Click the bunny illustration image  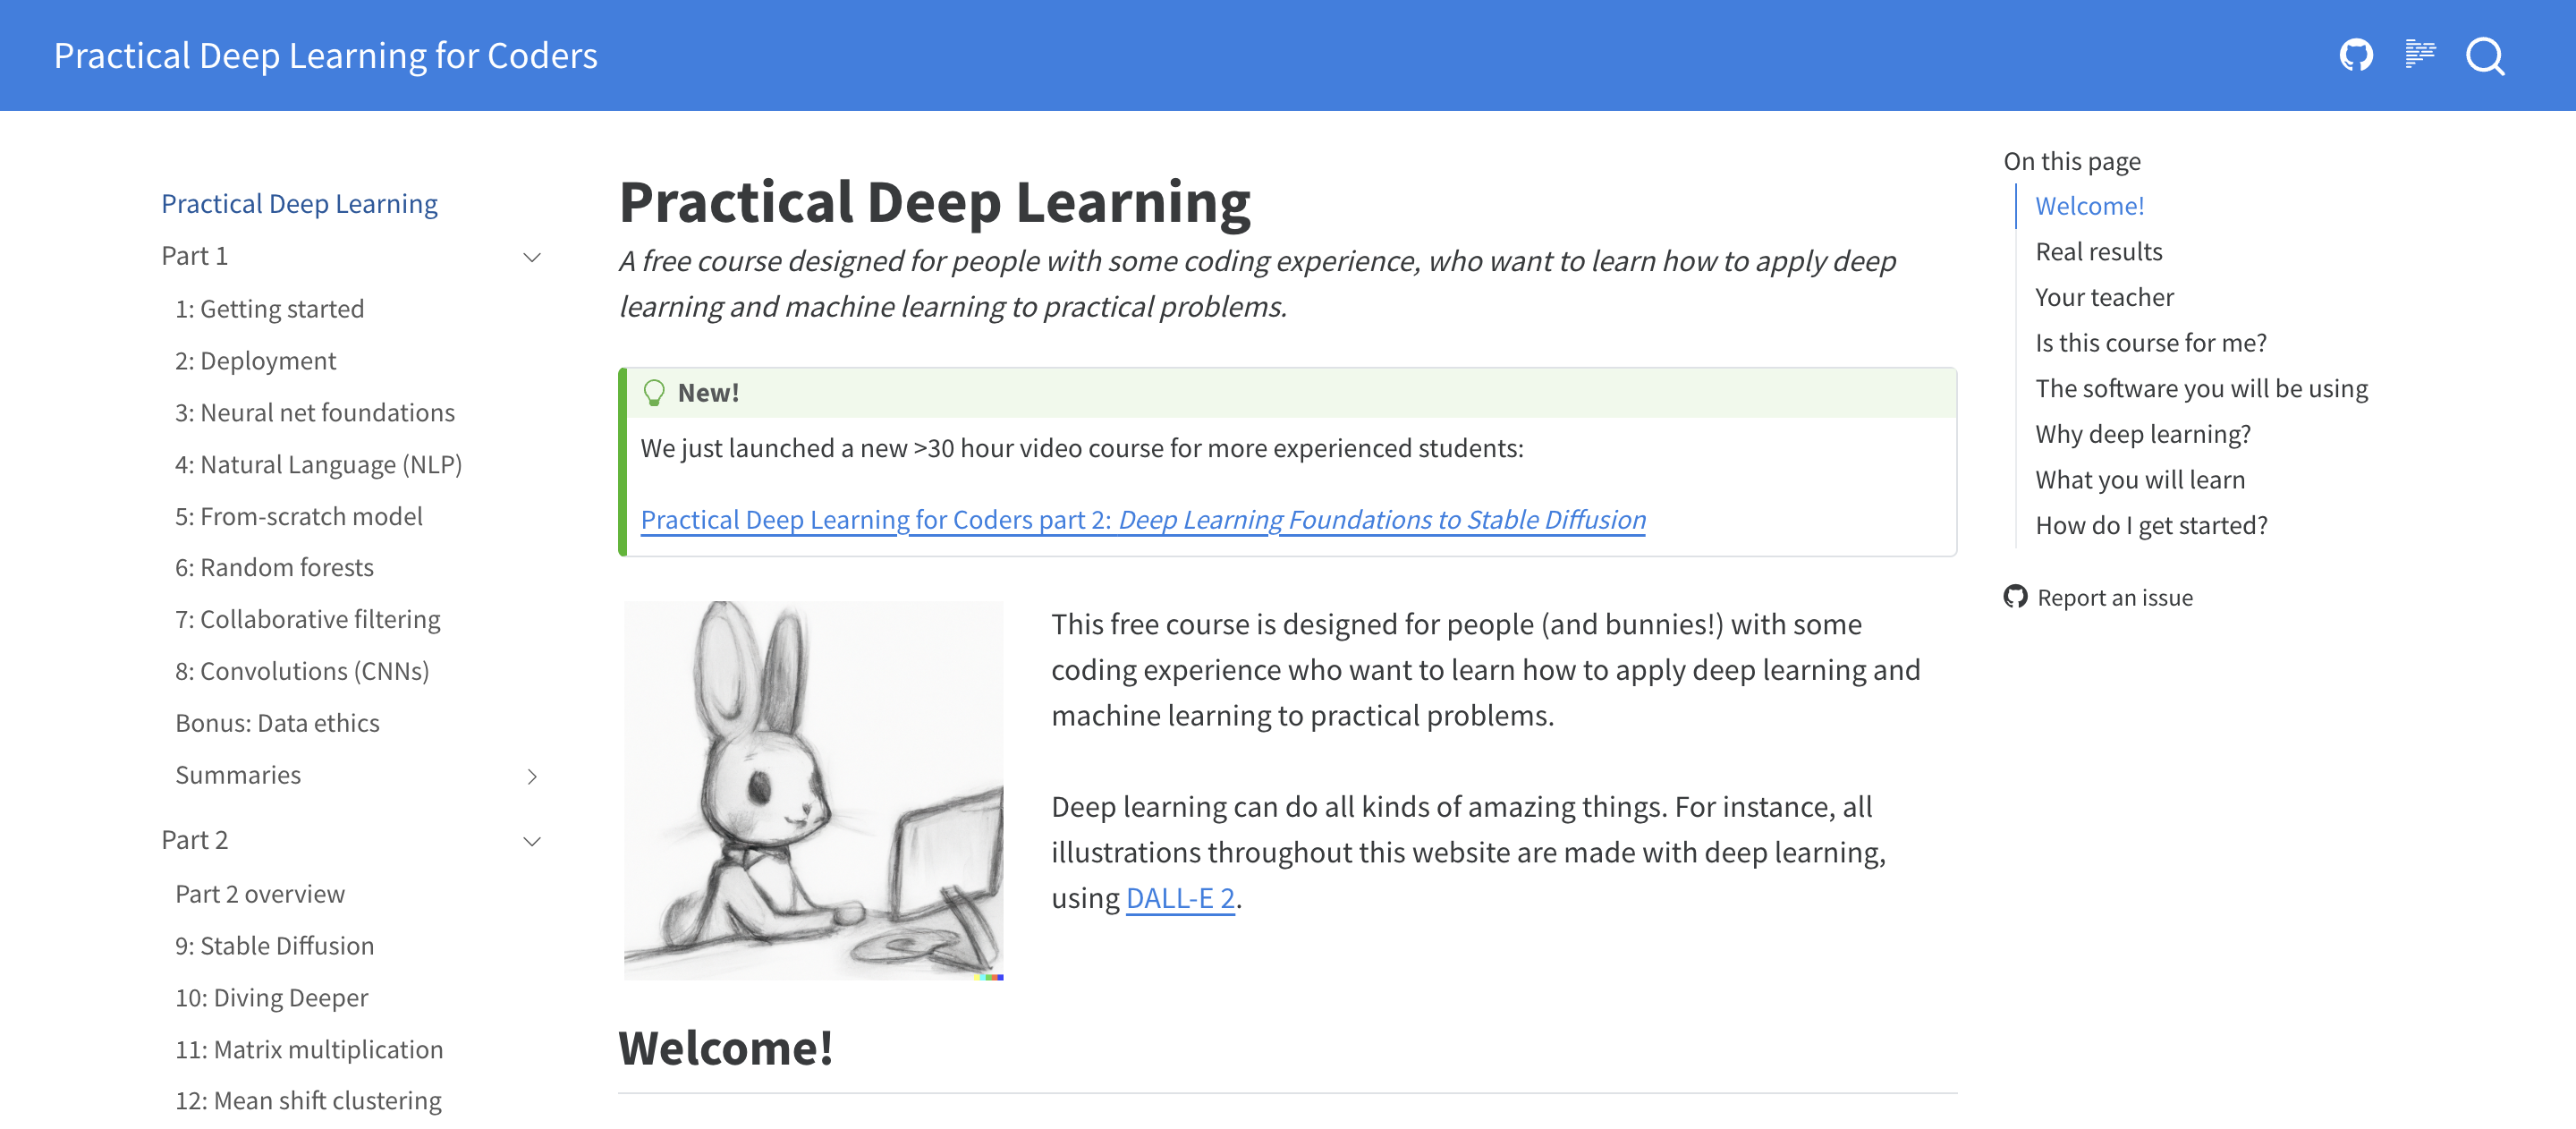(x=813, y=790)
